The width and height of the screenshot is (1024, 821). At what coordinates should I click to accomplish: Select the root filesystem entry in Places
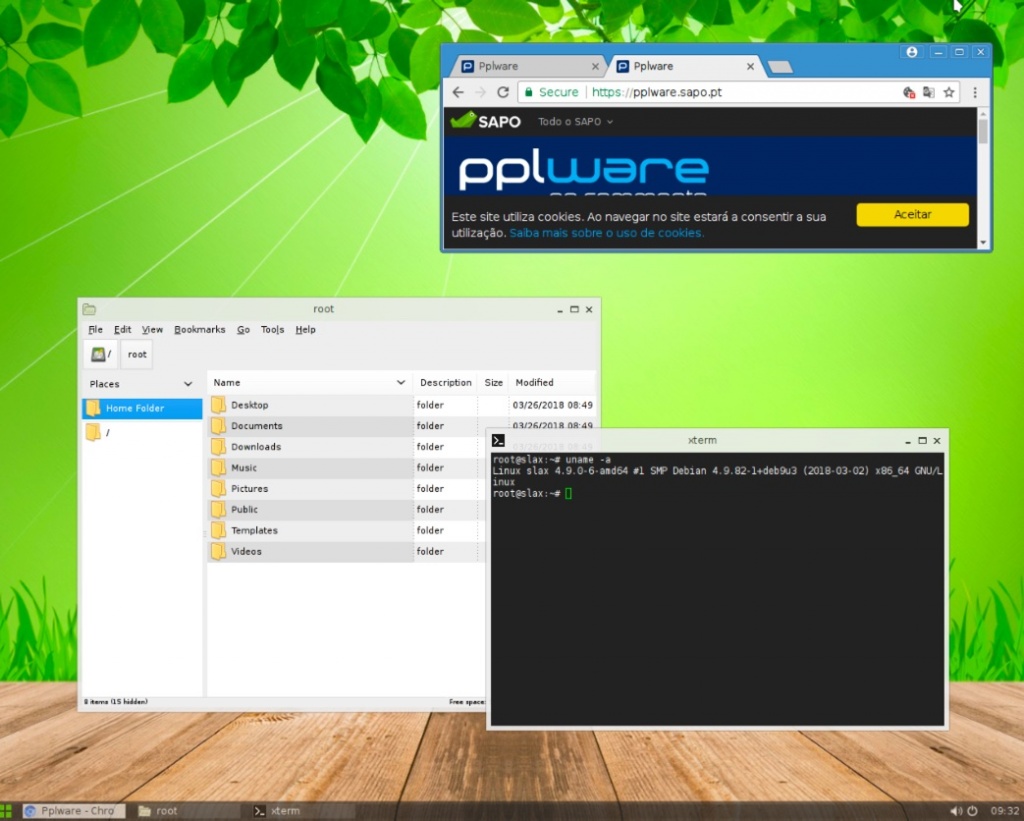[x=105, y=432]
